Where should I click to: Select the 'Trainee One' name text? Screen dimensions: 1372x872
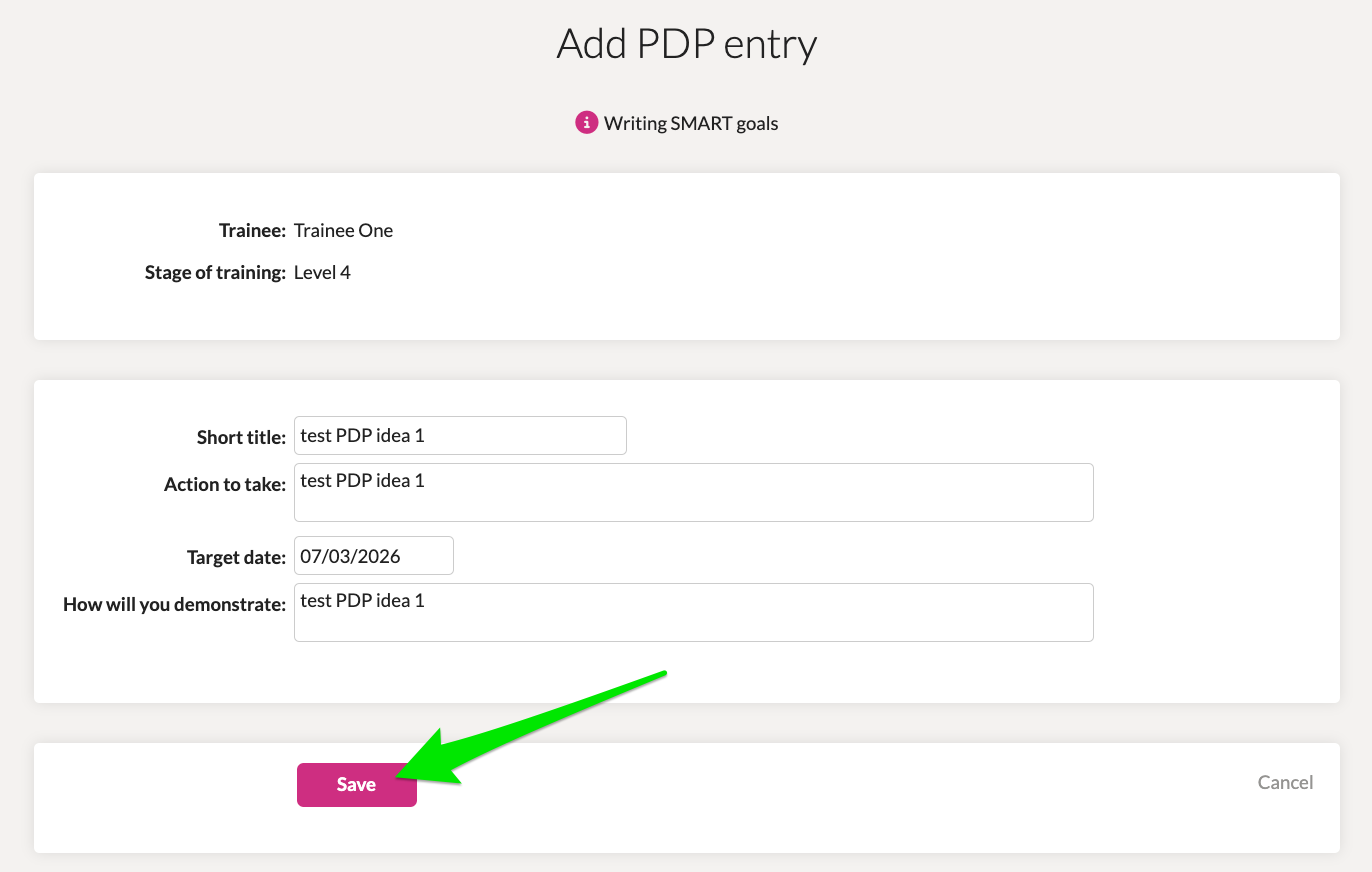343,230
